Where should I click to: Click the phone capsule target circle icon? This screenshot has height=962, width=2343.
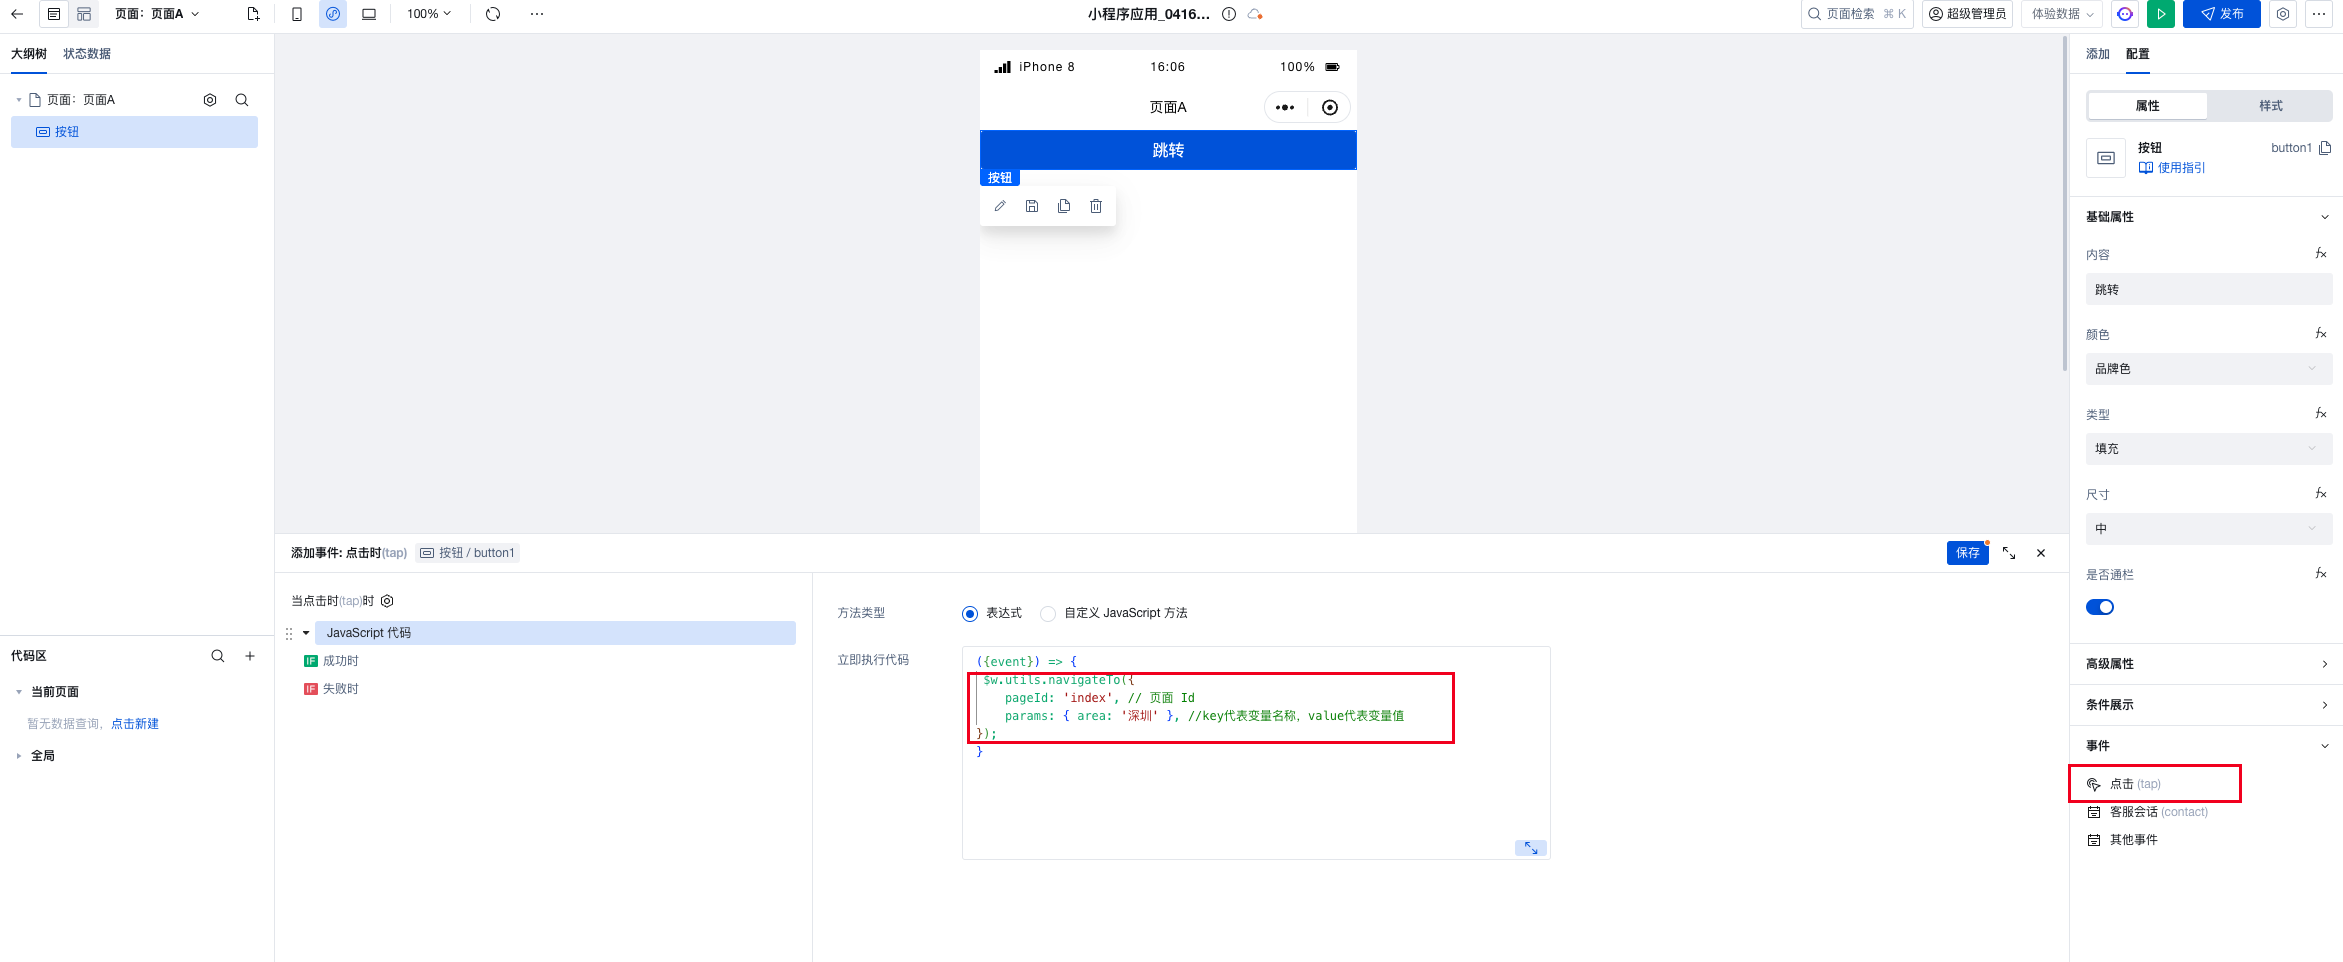pyautogui.click(x=1330, y=107)
